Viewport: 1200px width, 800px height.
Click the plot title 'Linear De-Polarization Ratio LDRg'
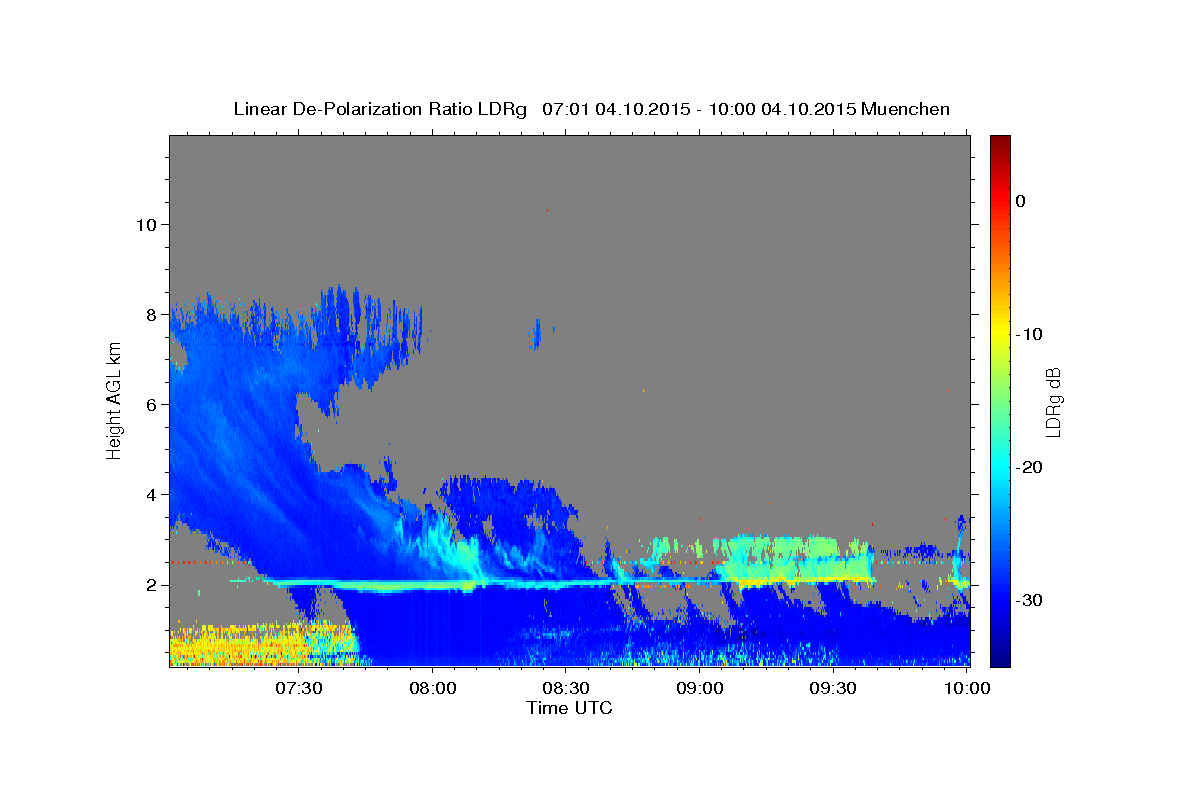point(380,109)
